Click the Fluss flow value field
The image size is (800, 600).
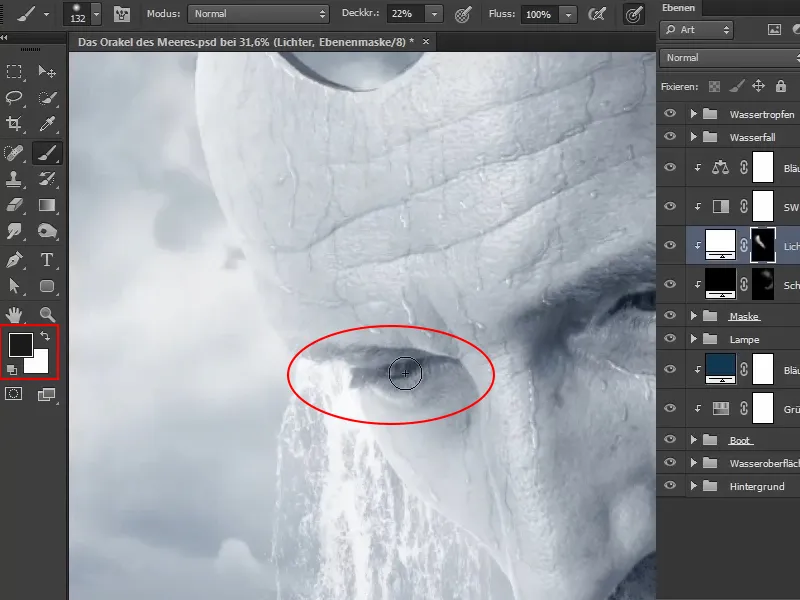[540, 14]
